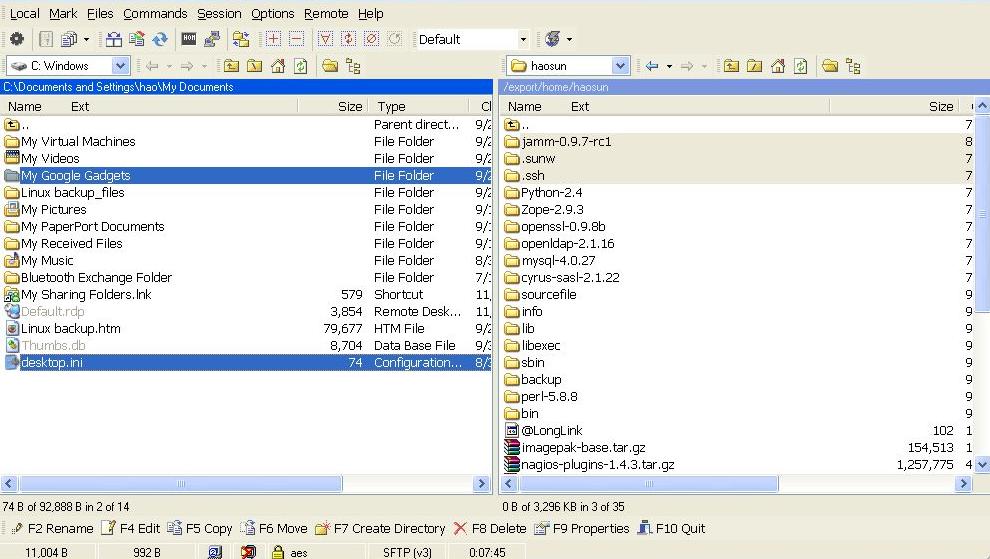Refresh the remote panel directory listing
Viewport: 990px width, 559px height.
[800, 66]
